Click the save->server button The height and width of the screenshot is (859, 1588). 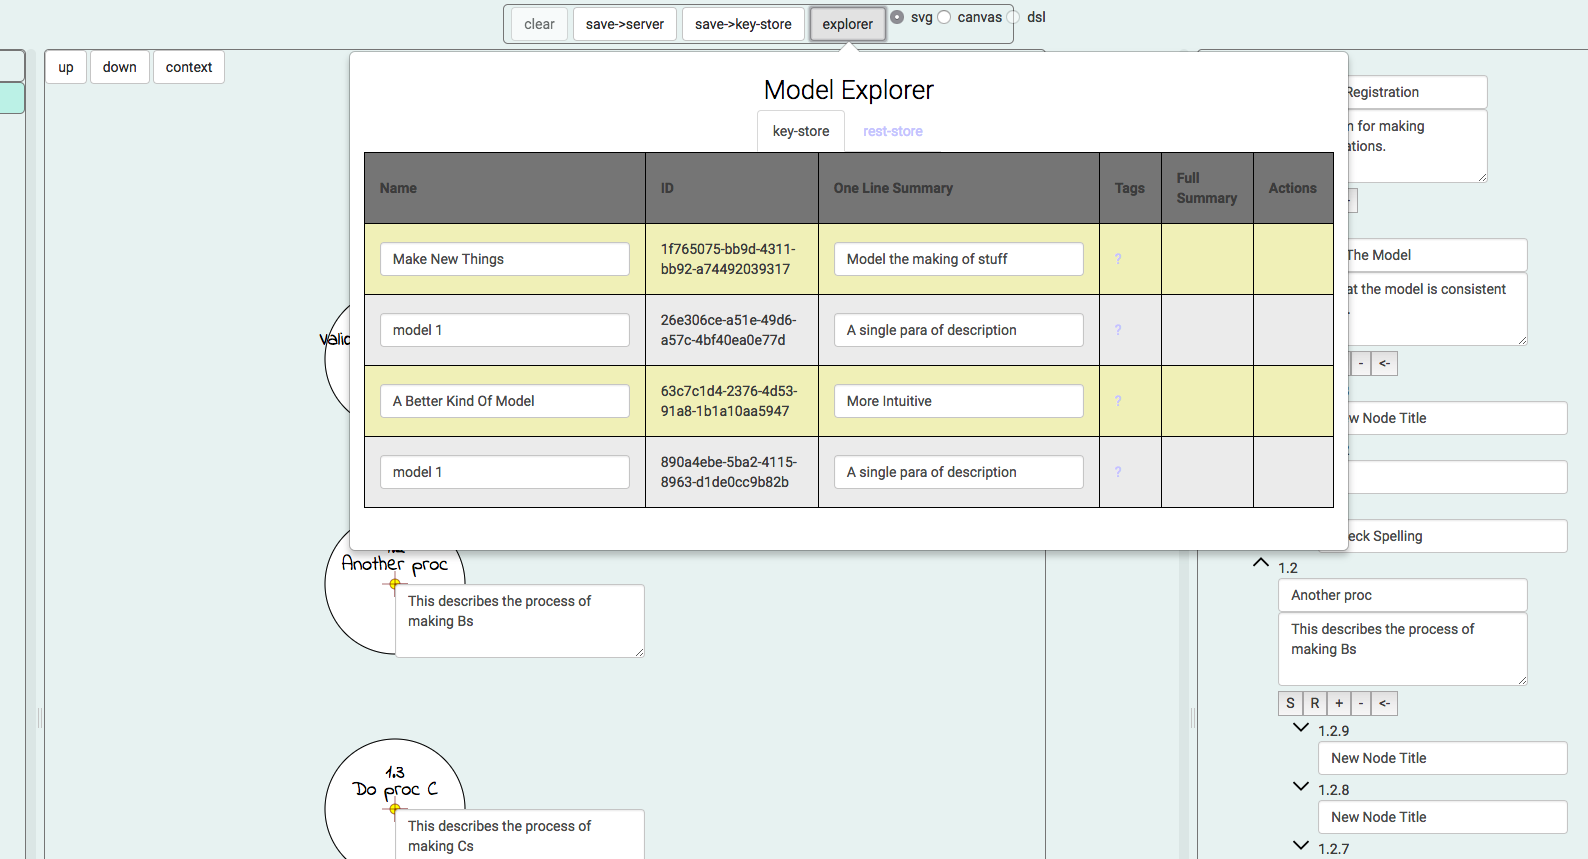click(625, 24)
